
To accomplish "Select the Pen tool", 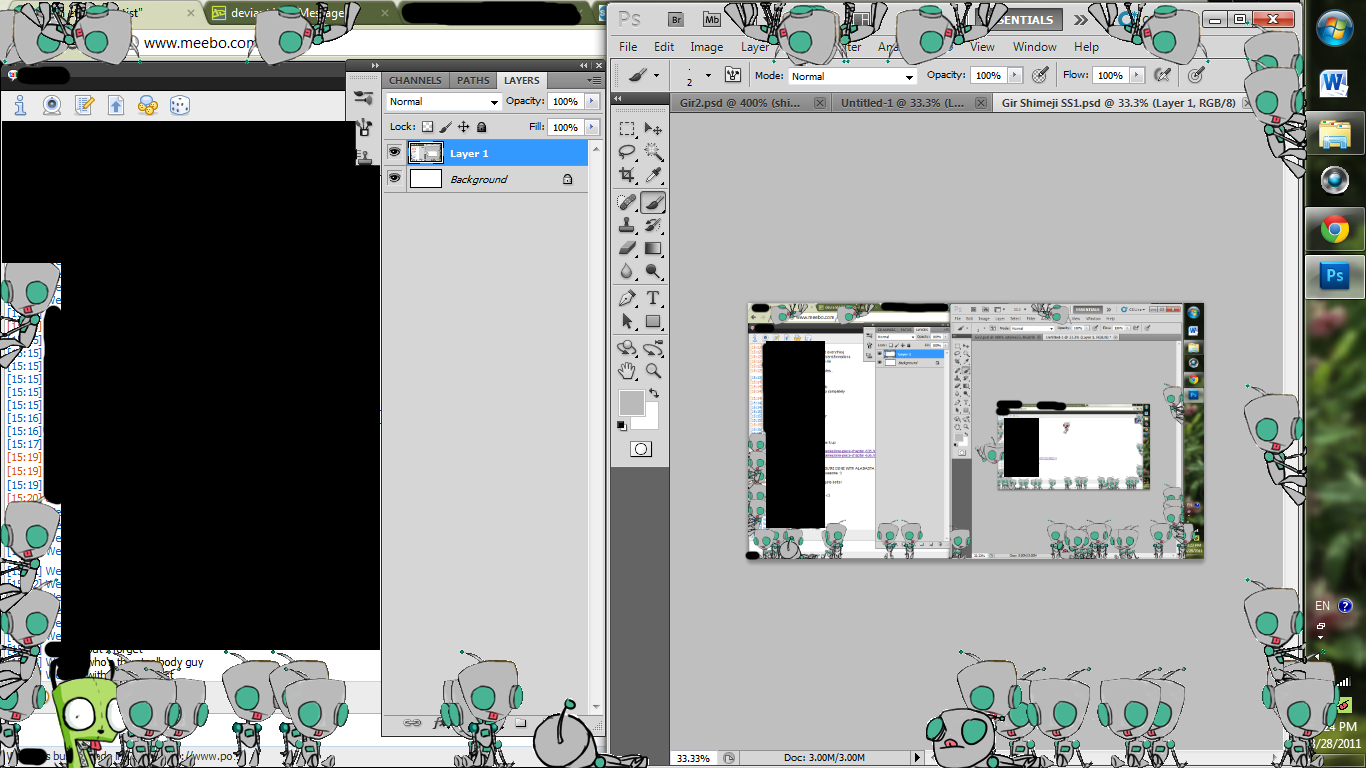I will click(627, 298).
